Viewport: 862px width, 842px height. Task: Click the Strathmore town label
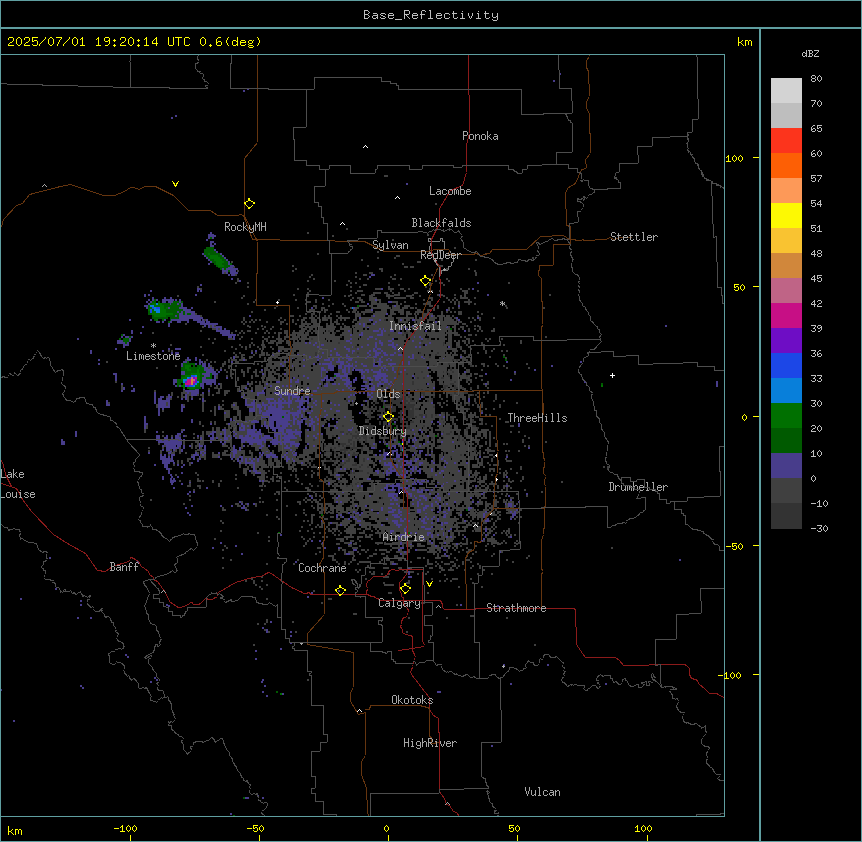pyautogui.click(x=516, y=608)
